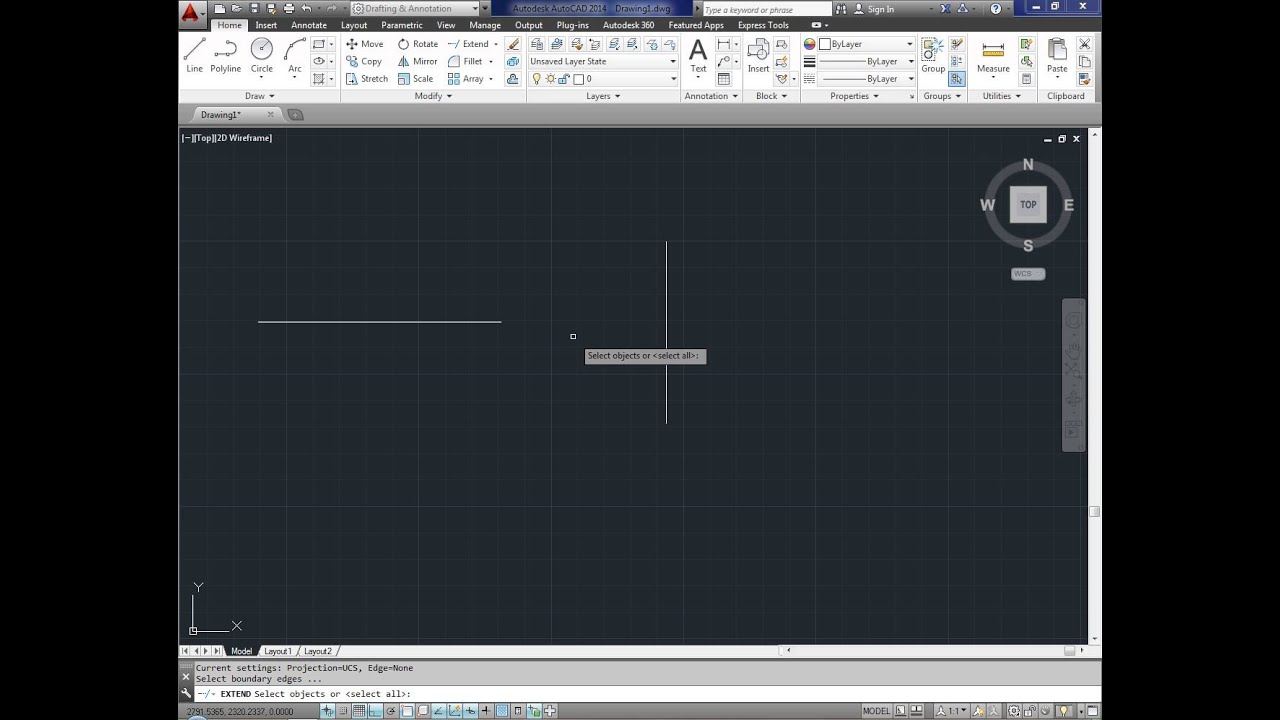Screen dimensions: 1280x720
Task: Click the Layer Properties icon
Action: (536, 44)
